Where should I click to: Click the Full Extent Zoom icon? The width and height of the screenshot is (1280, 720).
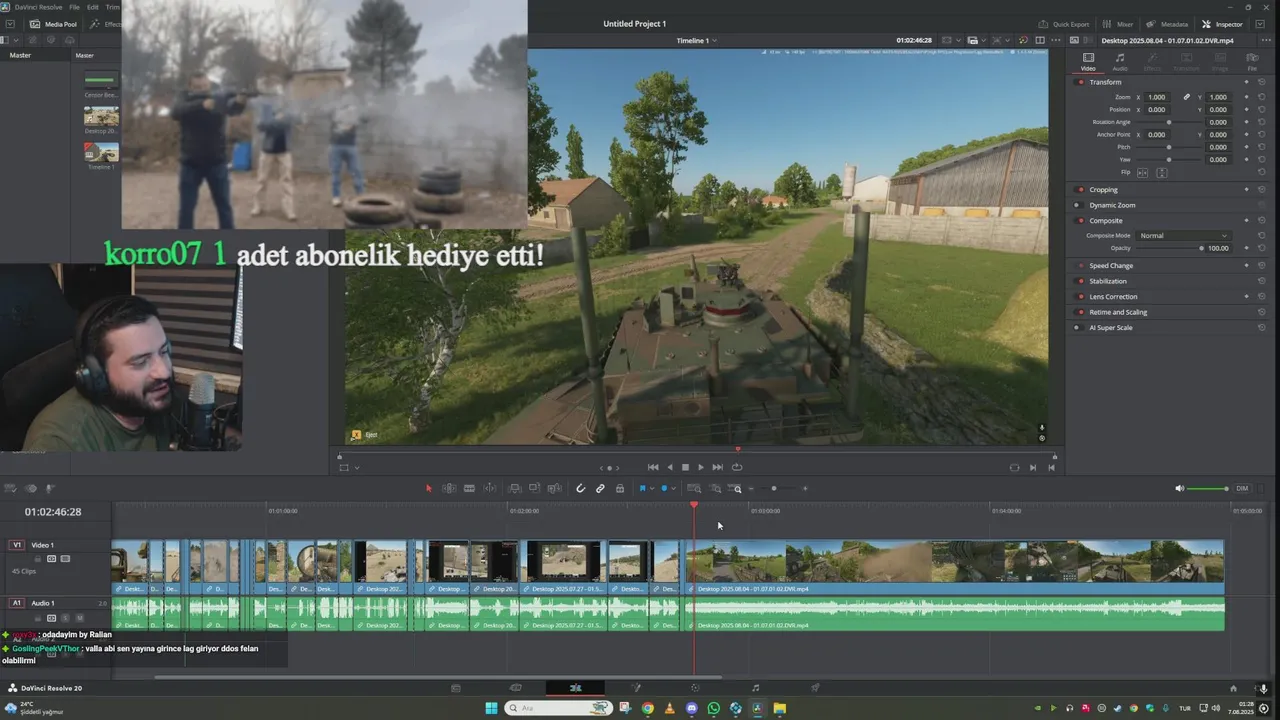[x=694, y=488]
